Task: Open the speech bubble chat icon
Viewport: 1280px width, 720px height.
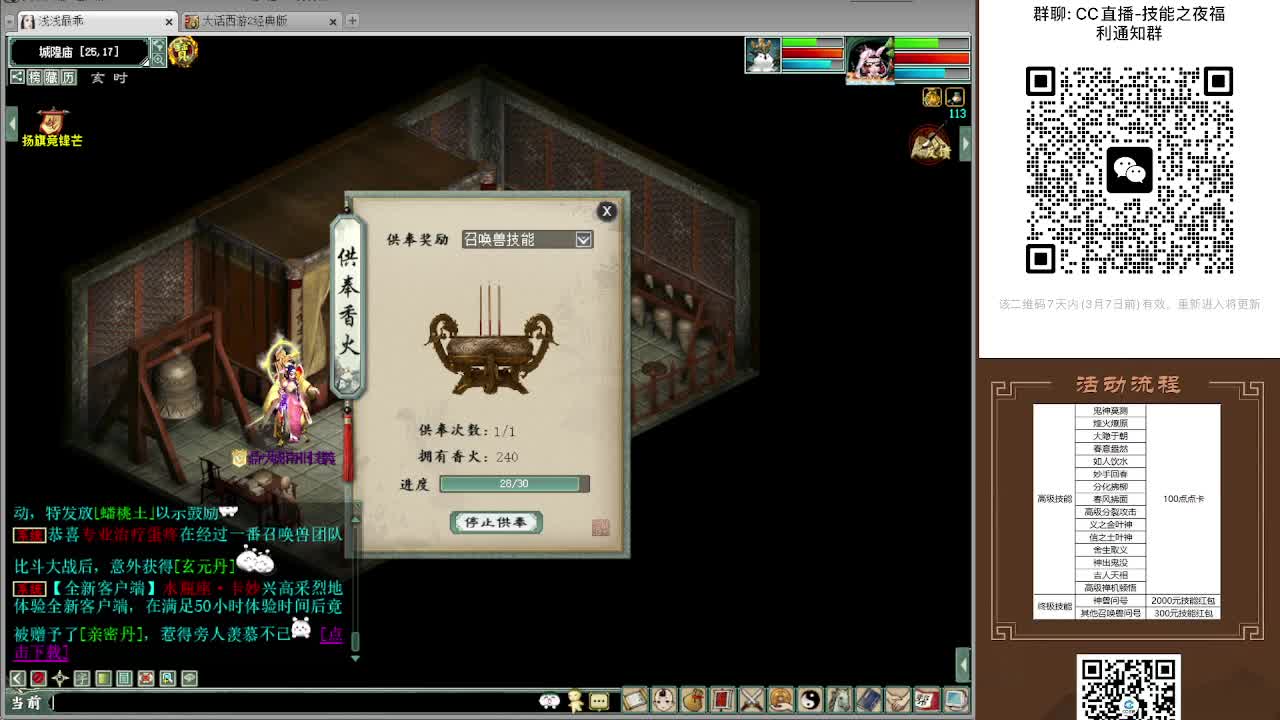Action: pos(599,701)
